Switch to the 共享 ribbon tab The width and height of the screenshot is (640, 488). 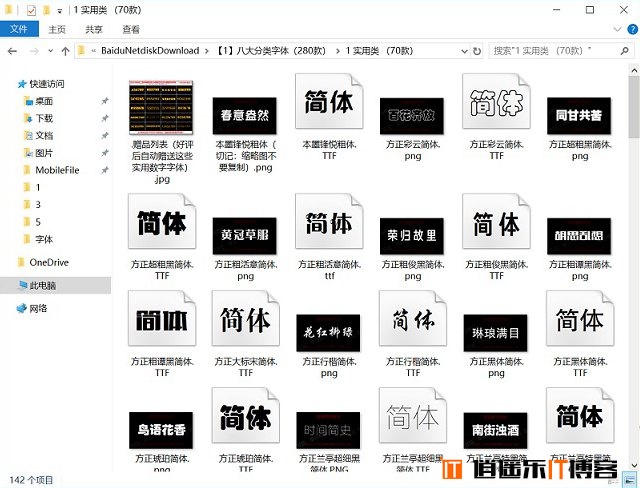[94, 29]
